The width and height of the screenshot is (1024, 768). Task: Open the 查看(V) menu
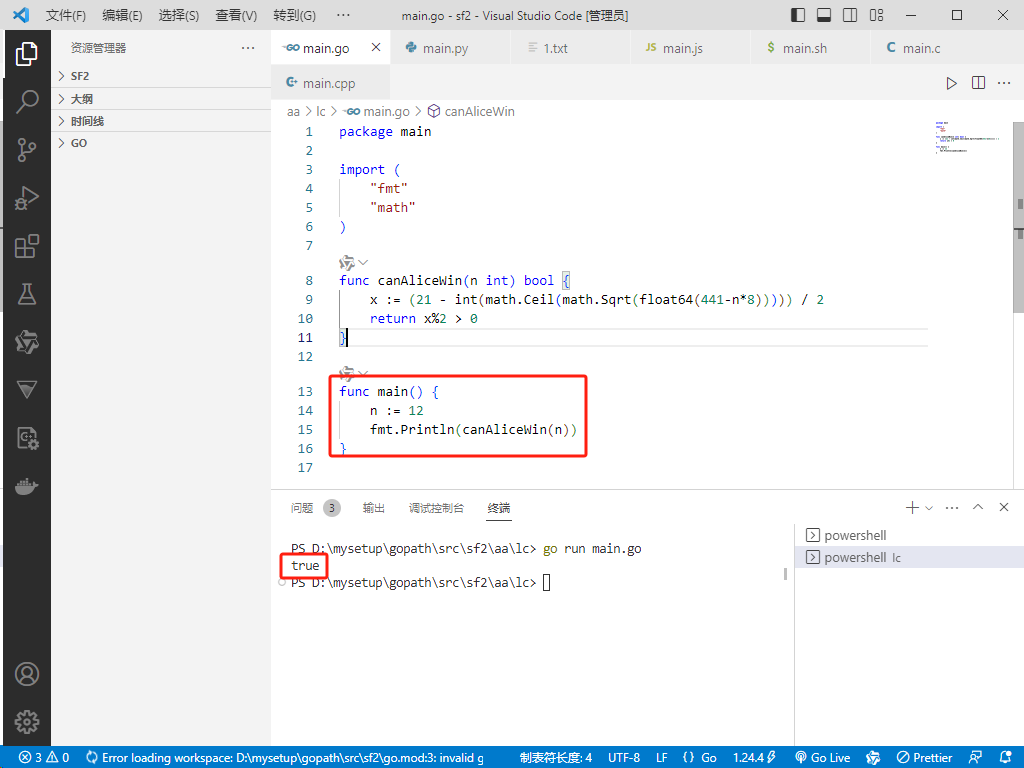pyautogui.click(x=236, y=15)
